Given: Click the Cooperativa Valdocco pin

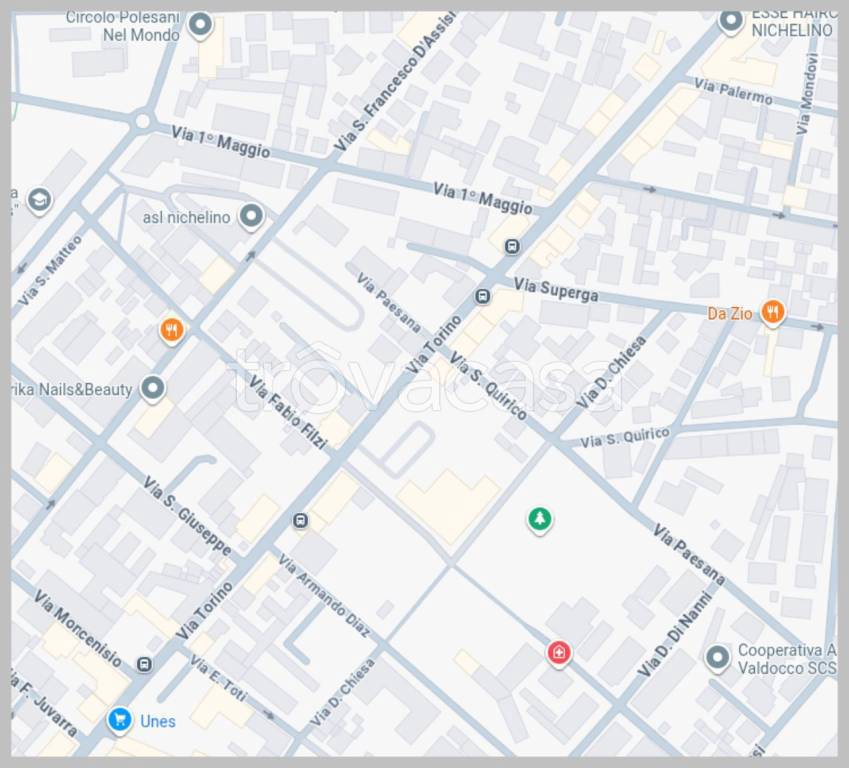Looking at the screenshot, I should (x=716, y=658).
